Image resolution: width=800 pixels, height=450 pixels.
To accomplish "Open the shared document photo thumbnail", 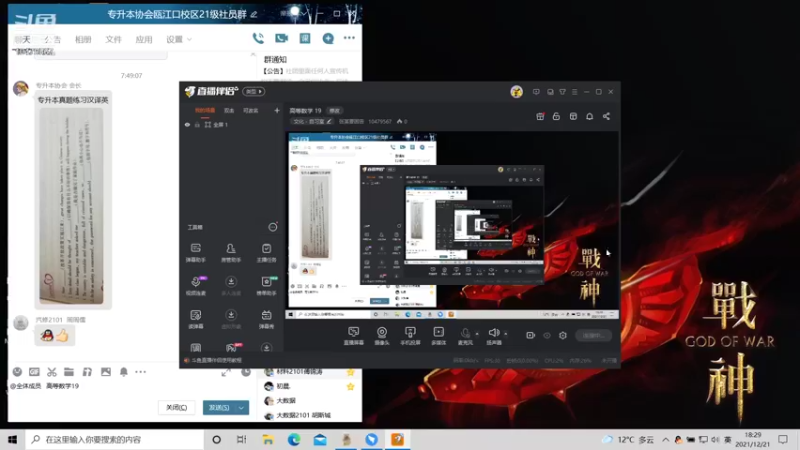I will (x=72, y=206).
